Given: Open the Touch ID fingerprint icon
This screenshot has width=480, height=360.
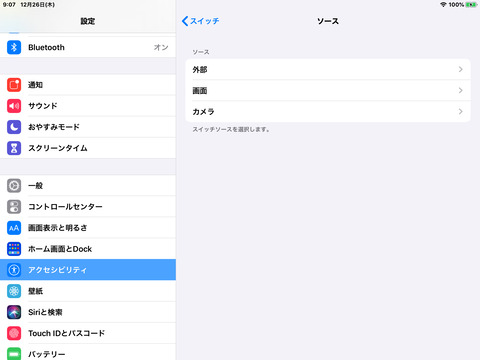Looking at the screenshot, I should click(14, 333).
